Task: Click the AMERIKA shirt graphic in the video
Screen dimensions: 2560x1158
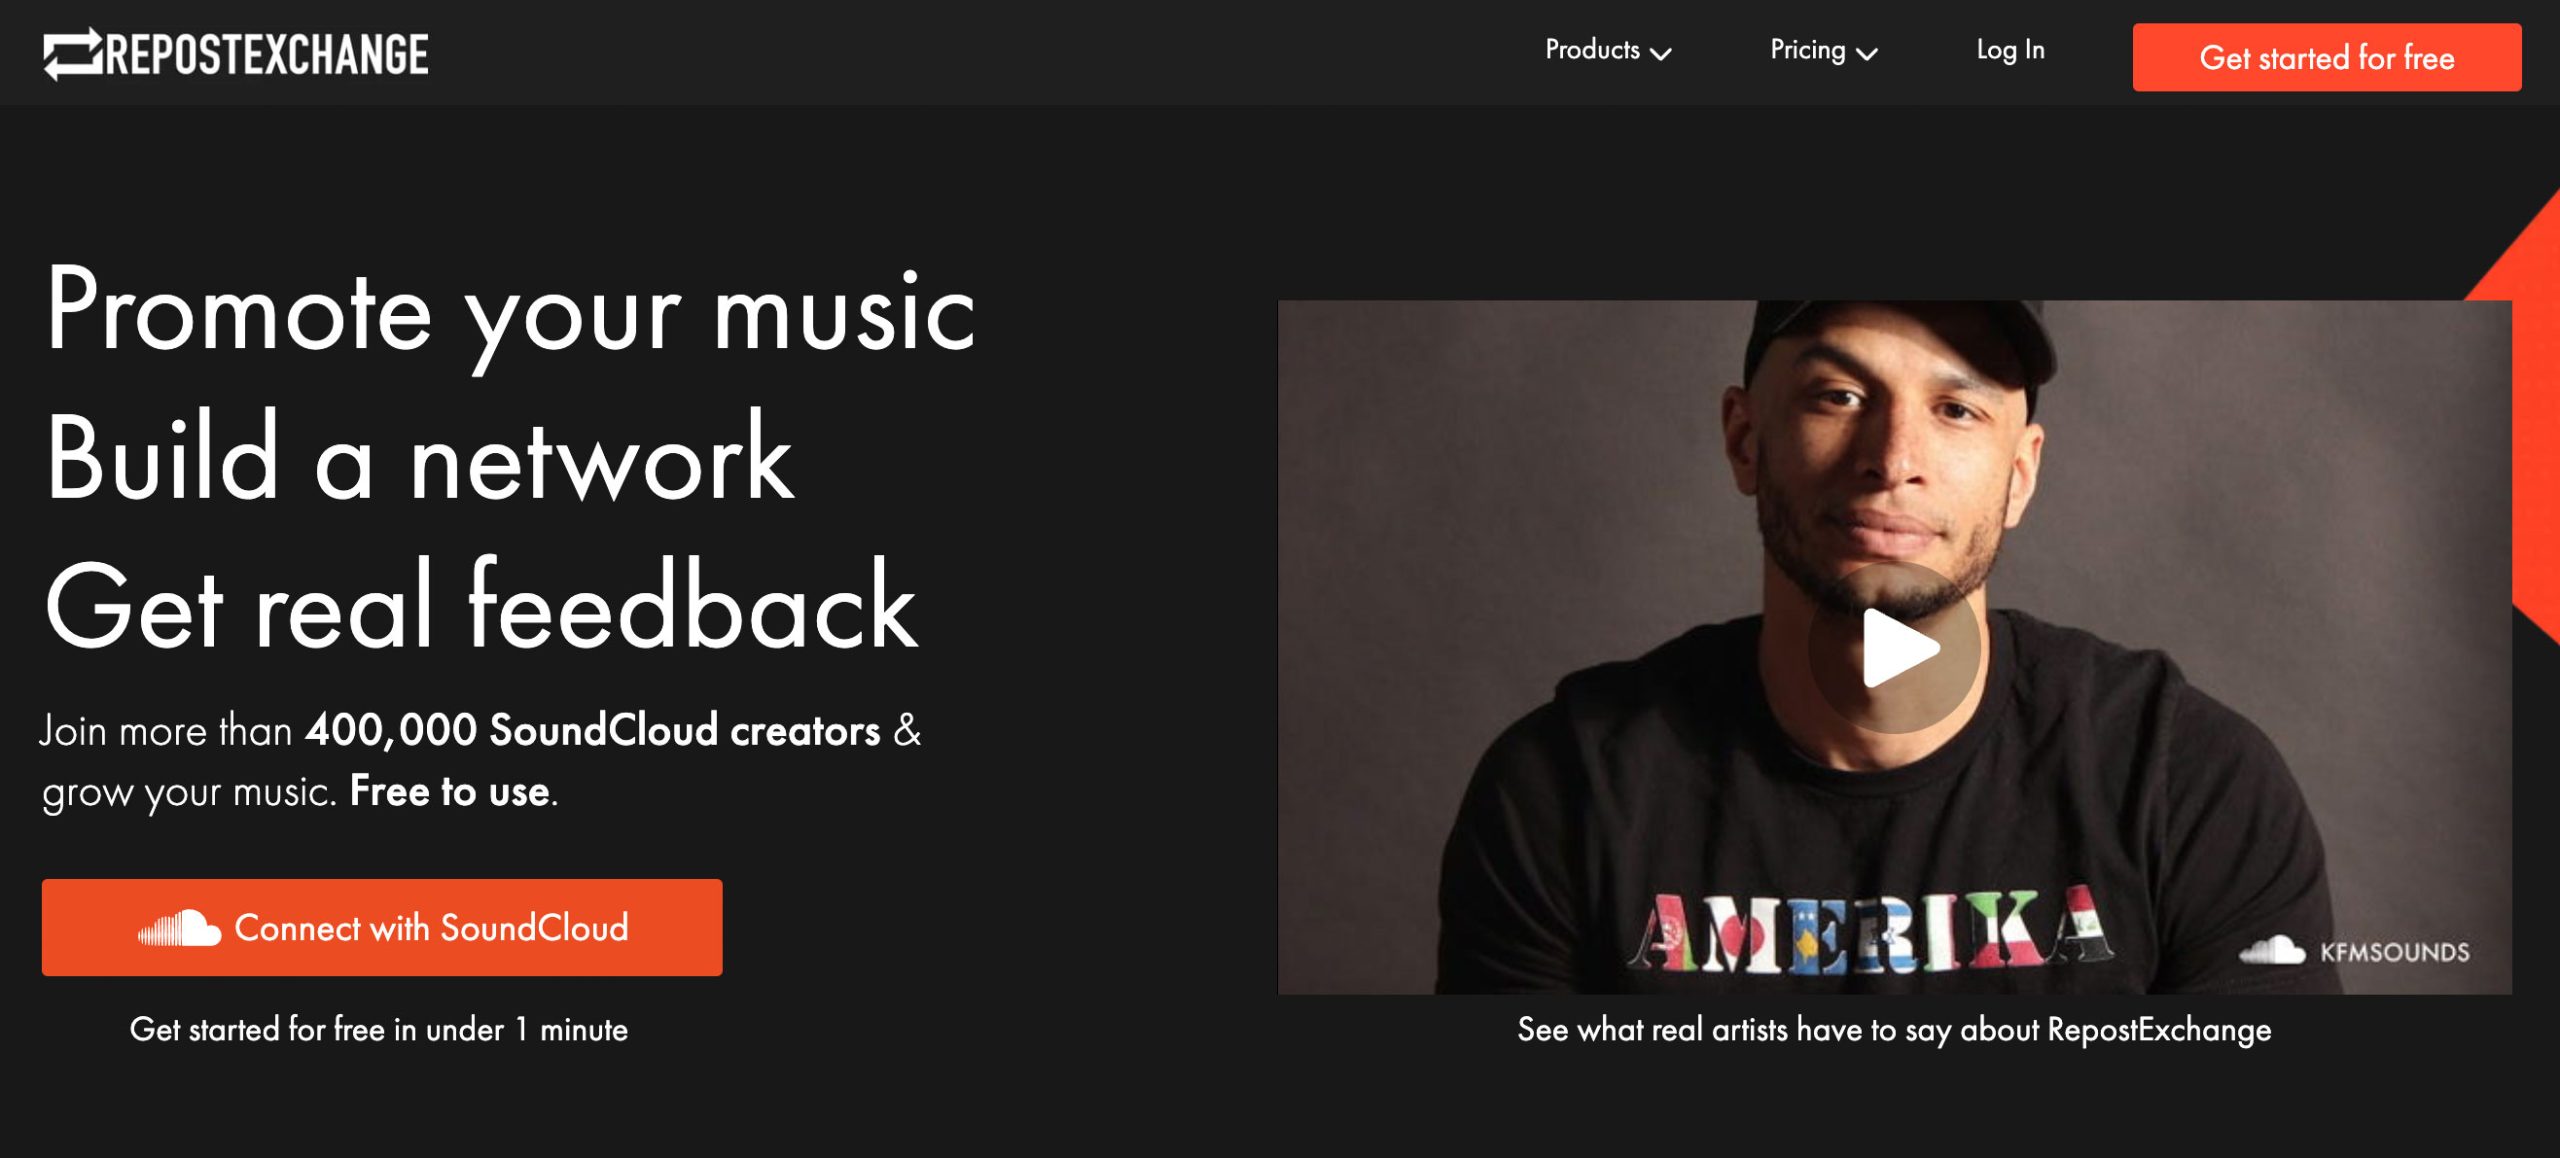Action: click(x=1871, y=930)
